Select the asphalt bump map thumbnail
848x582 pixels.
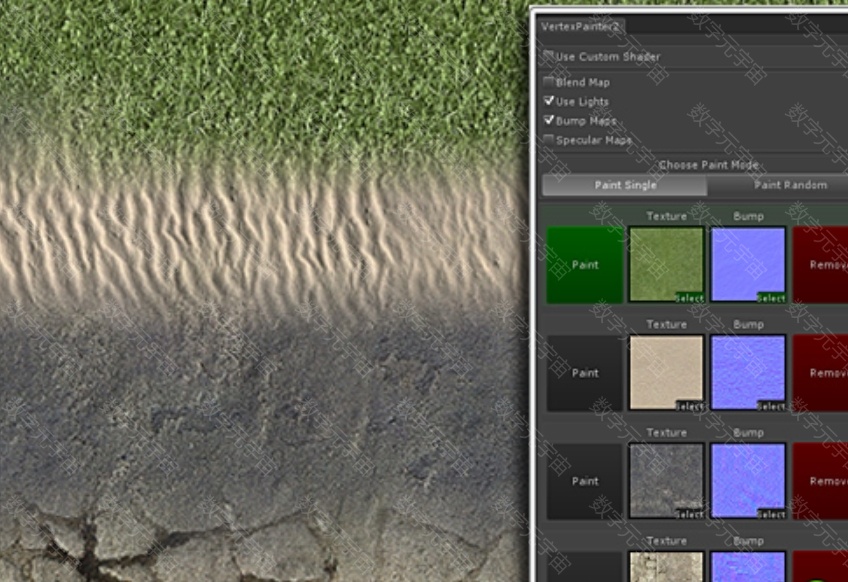[748, 481]
